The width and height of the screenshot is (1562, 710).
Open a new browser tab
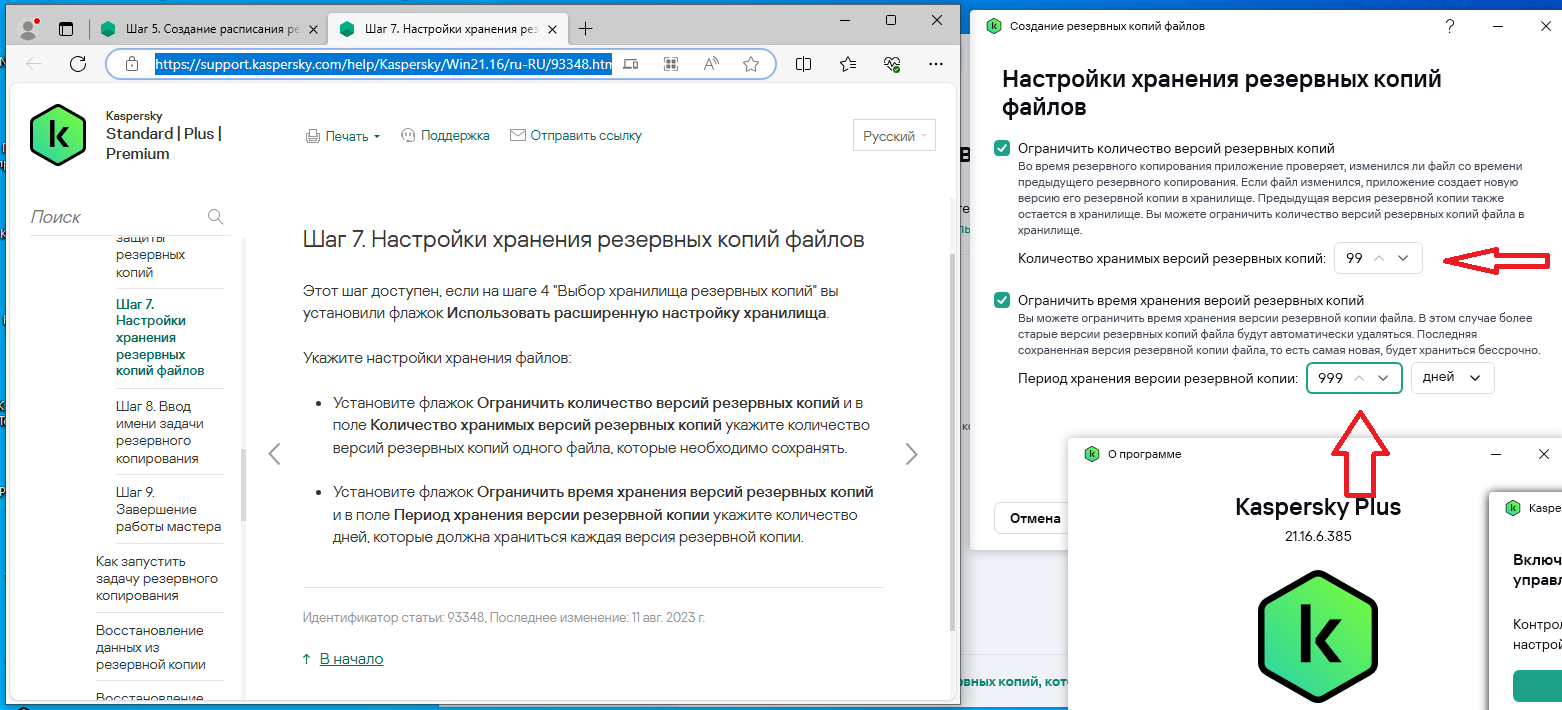tap(586, 29)
